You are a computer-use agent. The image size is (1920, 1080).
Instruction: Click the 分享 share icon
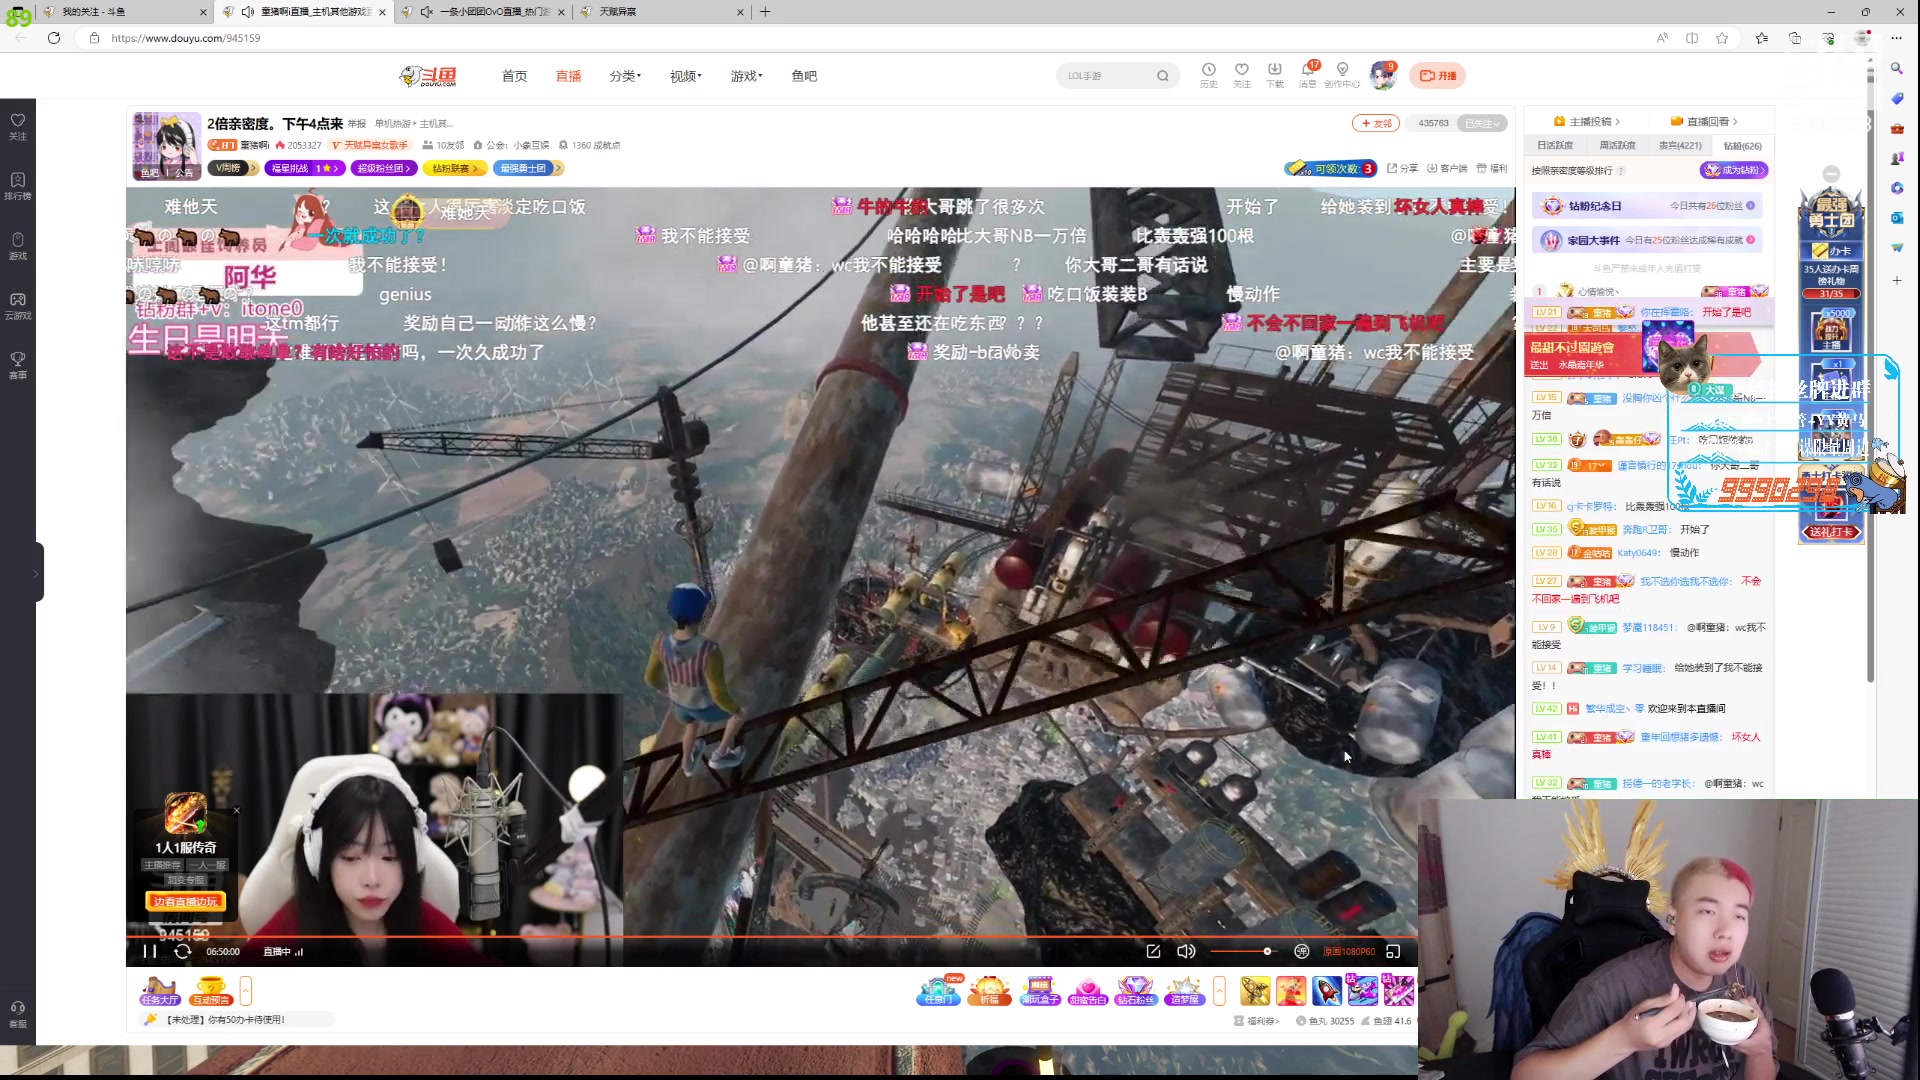click(1402, 168)
